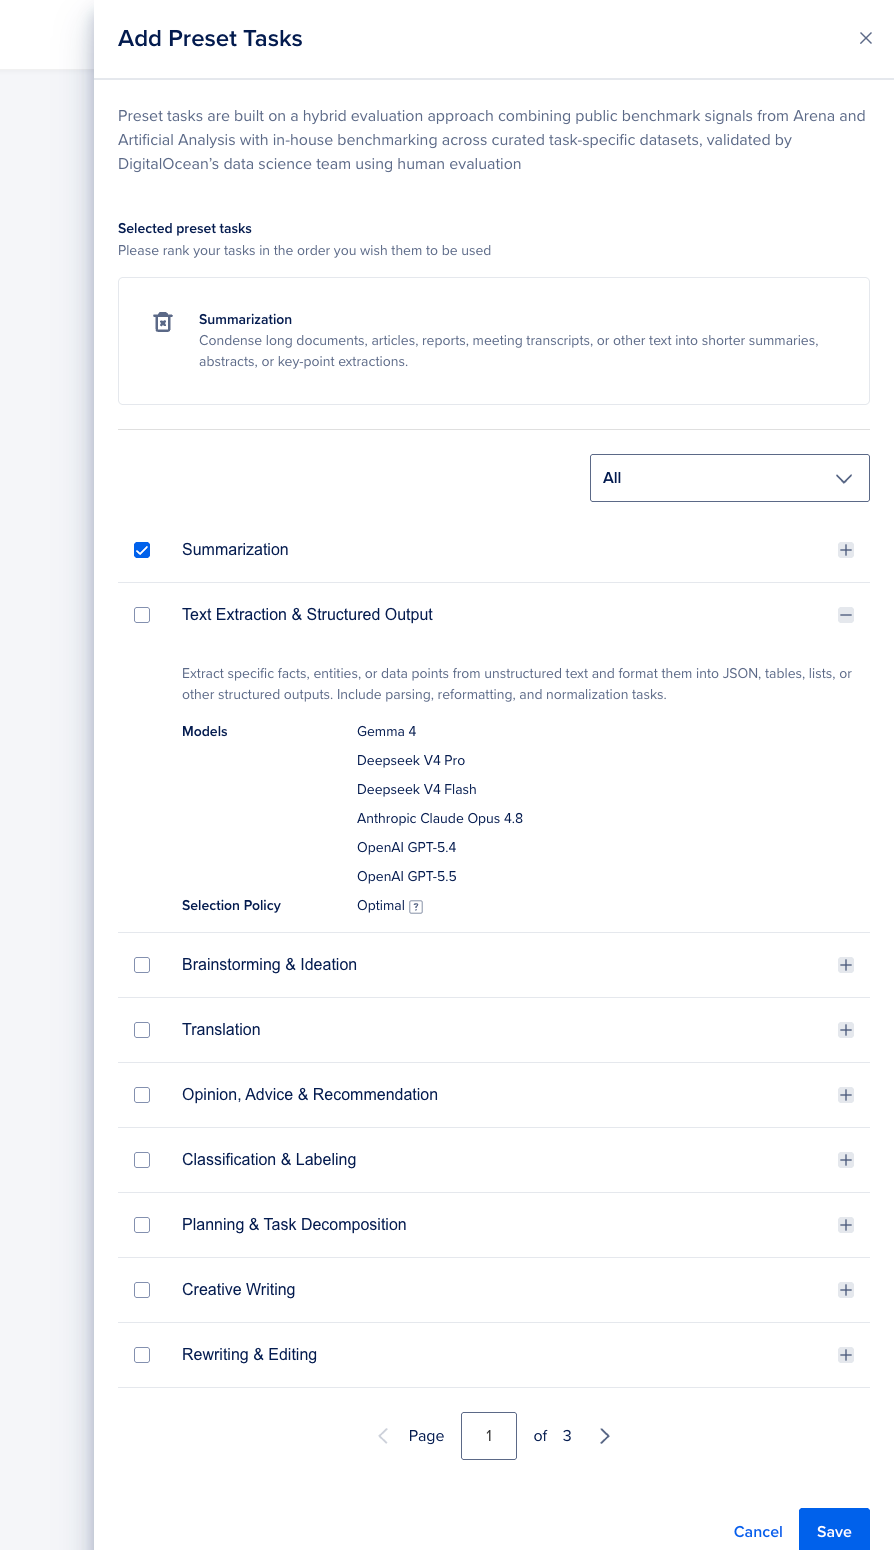Expand Brainstorming & Ideation details
Image resolution: width=894 pixels, height=1550 pixels.
(x=846, y=965)
